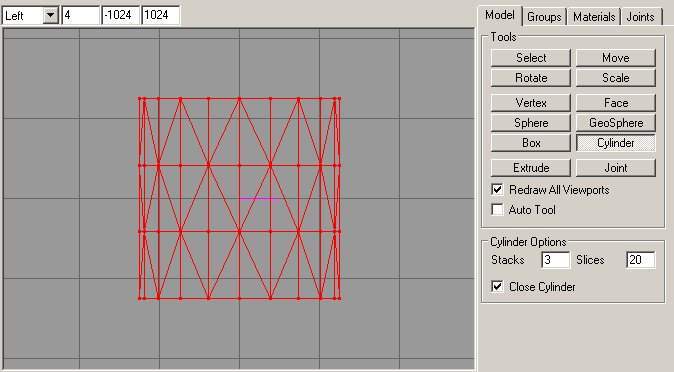Click the Slices value field
674x372 pixels.
coord(640,260)
